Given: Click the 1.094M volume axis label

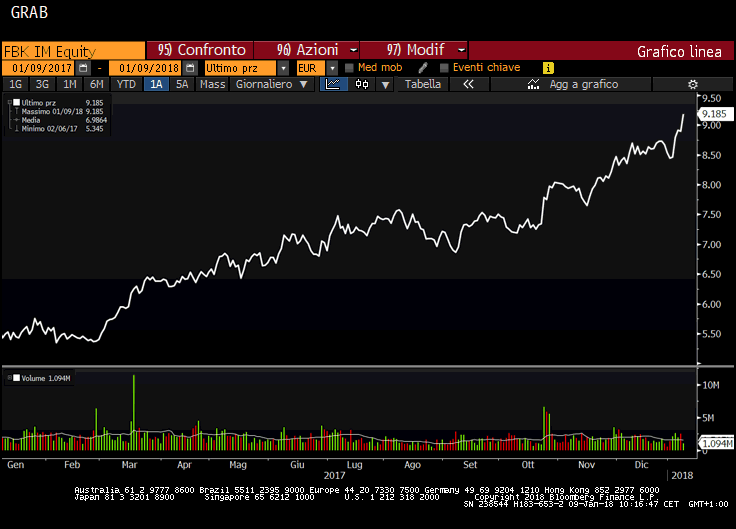Looking at the screenshot, I should [x=716, y=444].
